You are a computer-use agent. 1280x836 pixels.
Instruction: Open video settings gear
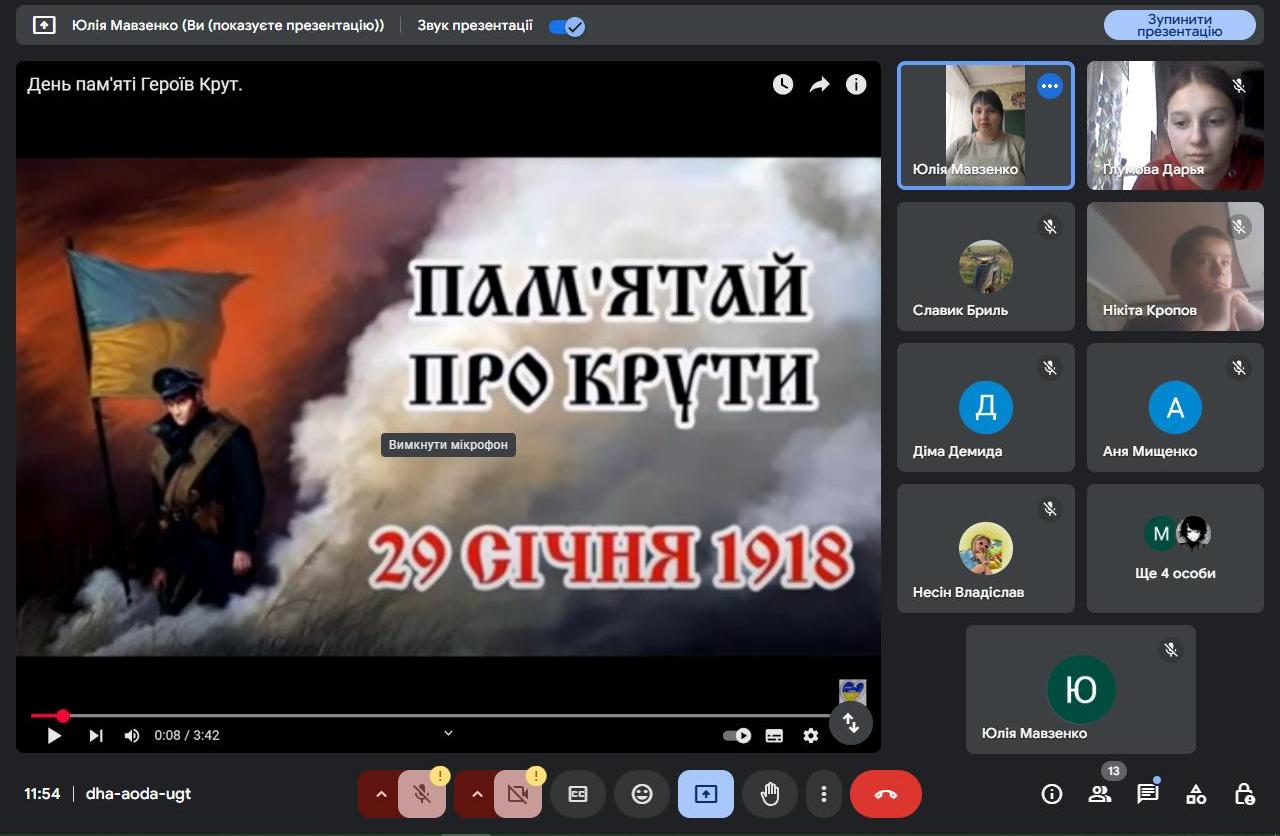click(x=811, y=736)
